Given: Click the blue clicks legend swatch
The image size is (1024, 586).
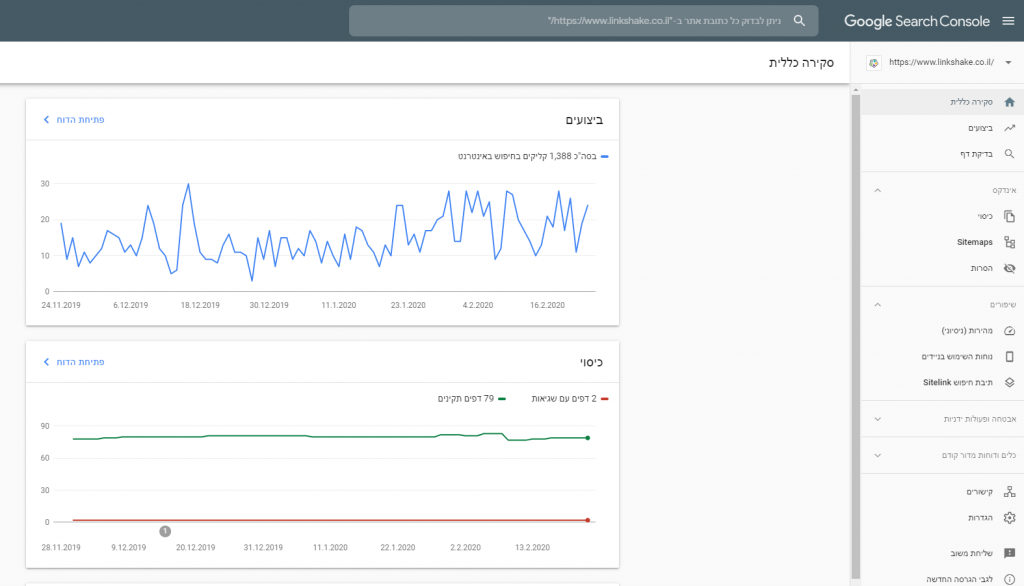Looking at the screenshot, I should pos(605,157).
